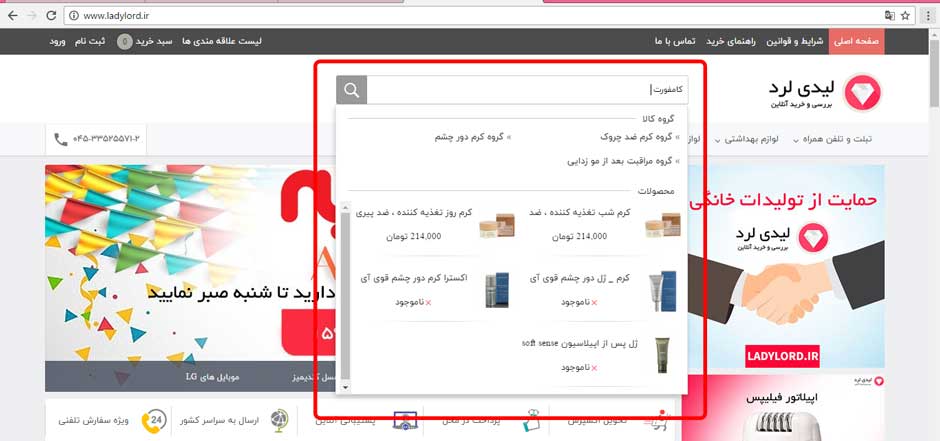Click the down arrow of suggestions scrollbar
Image resolution: width=940 pixels, height=441 pixels.
point(345,388)
